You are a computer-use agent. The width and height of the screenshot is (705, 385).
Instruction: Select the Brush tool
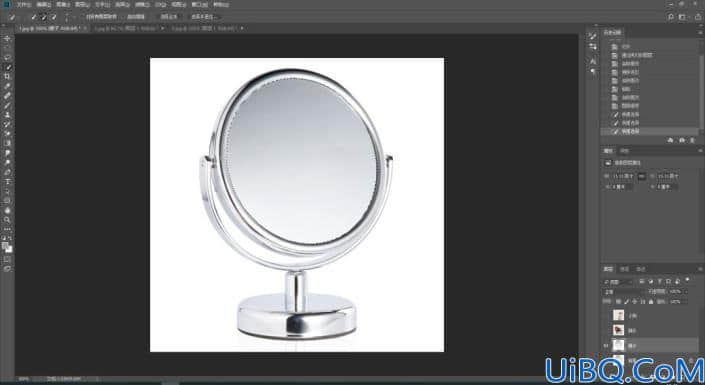pyautogui.click(x=7, y=105)
